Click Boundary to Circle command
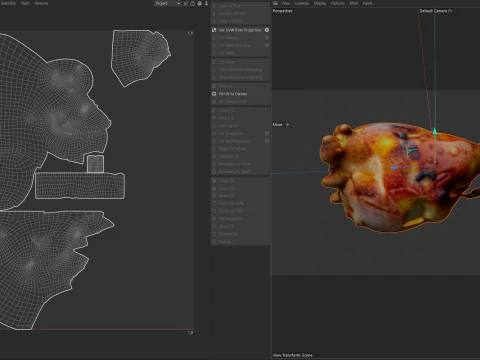This screenshot has width=480, height=360. (x=235, y=164)
